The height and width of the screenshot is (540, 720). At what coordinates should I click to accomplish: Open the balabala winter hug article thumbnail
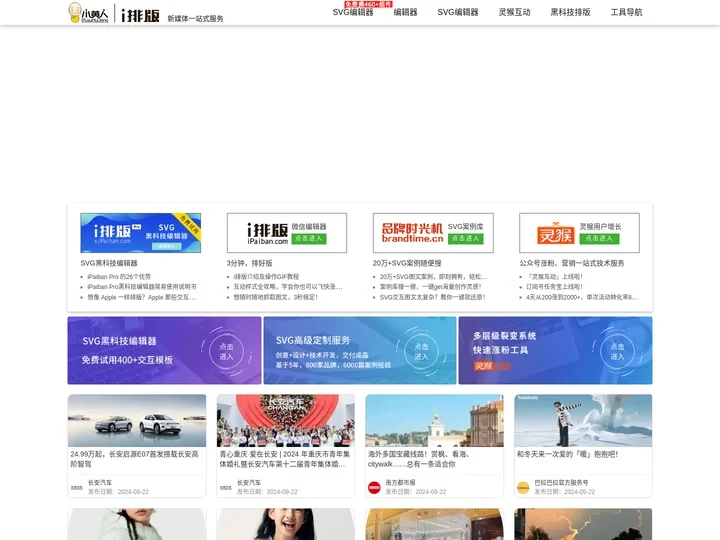(583, 421)
